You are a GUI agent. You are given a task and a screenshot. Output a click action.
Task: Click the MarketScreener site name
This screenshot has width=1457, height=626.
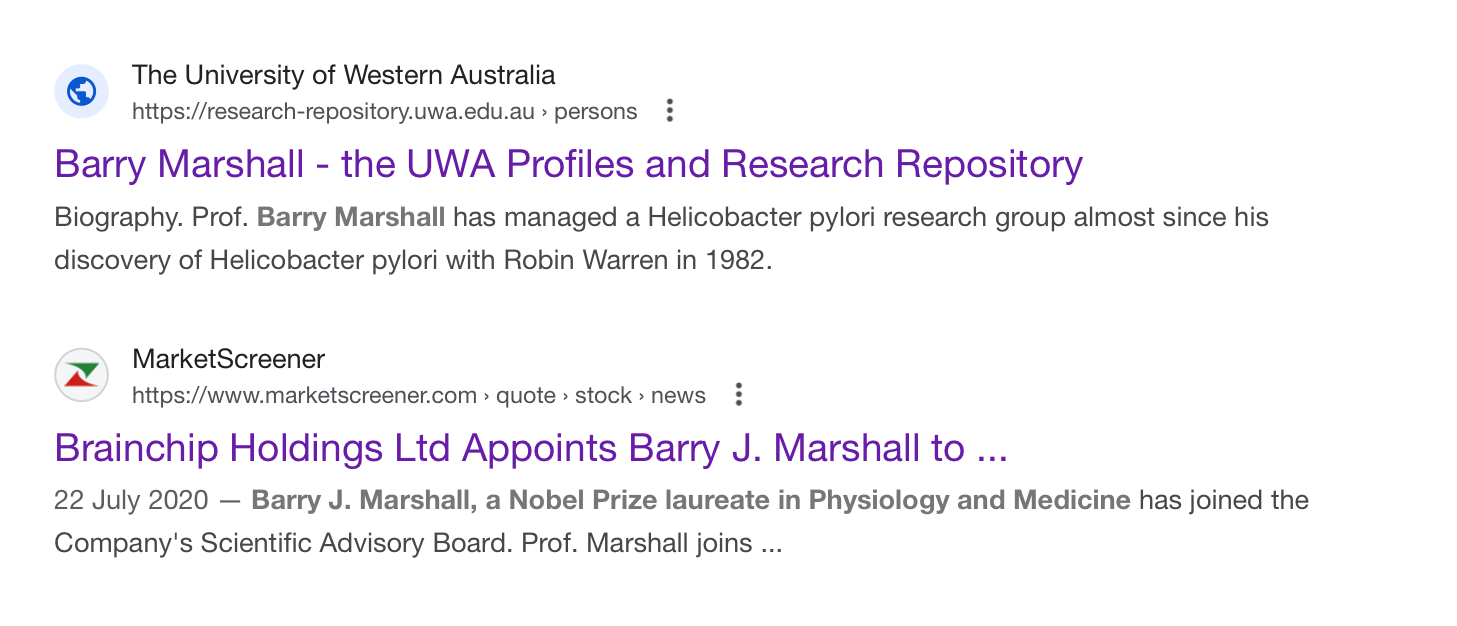[228, 359]
